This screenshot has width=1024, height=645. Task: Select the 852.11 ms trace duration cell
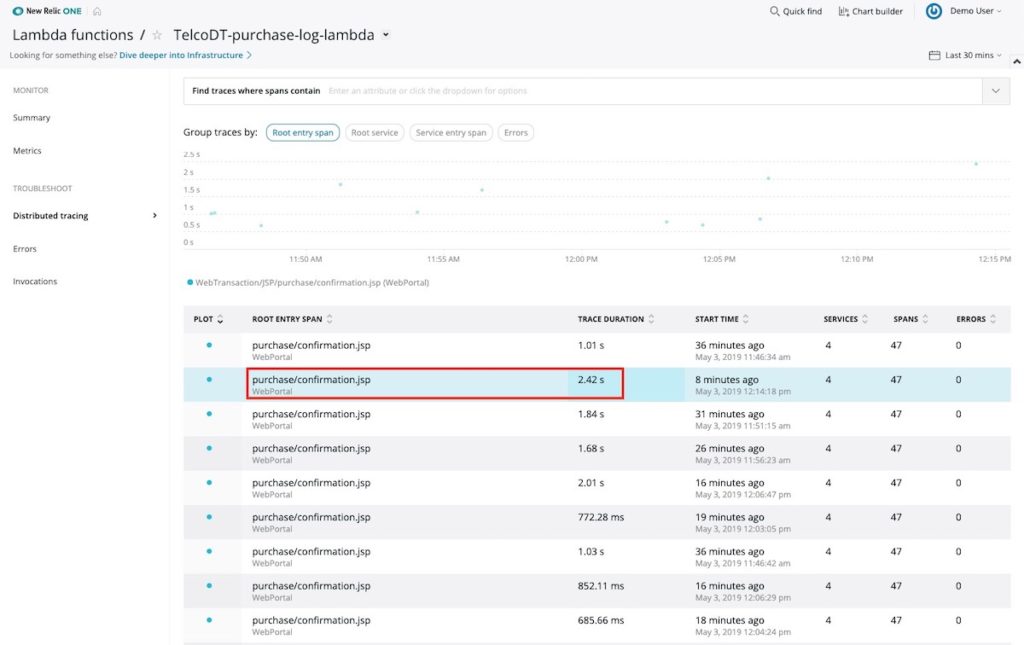pos(601,586)
